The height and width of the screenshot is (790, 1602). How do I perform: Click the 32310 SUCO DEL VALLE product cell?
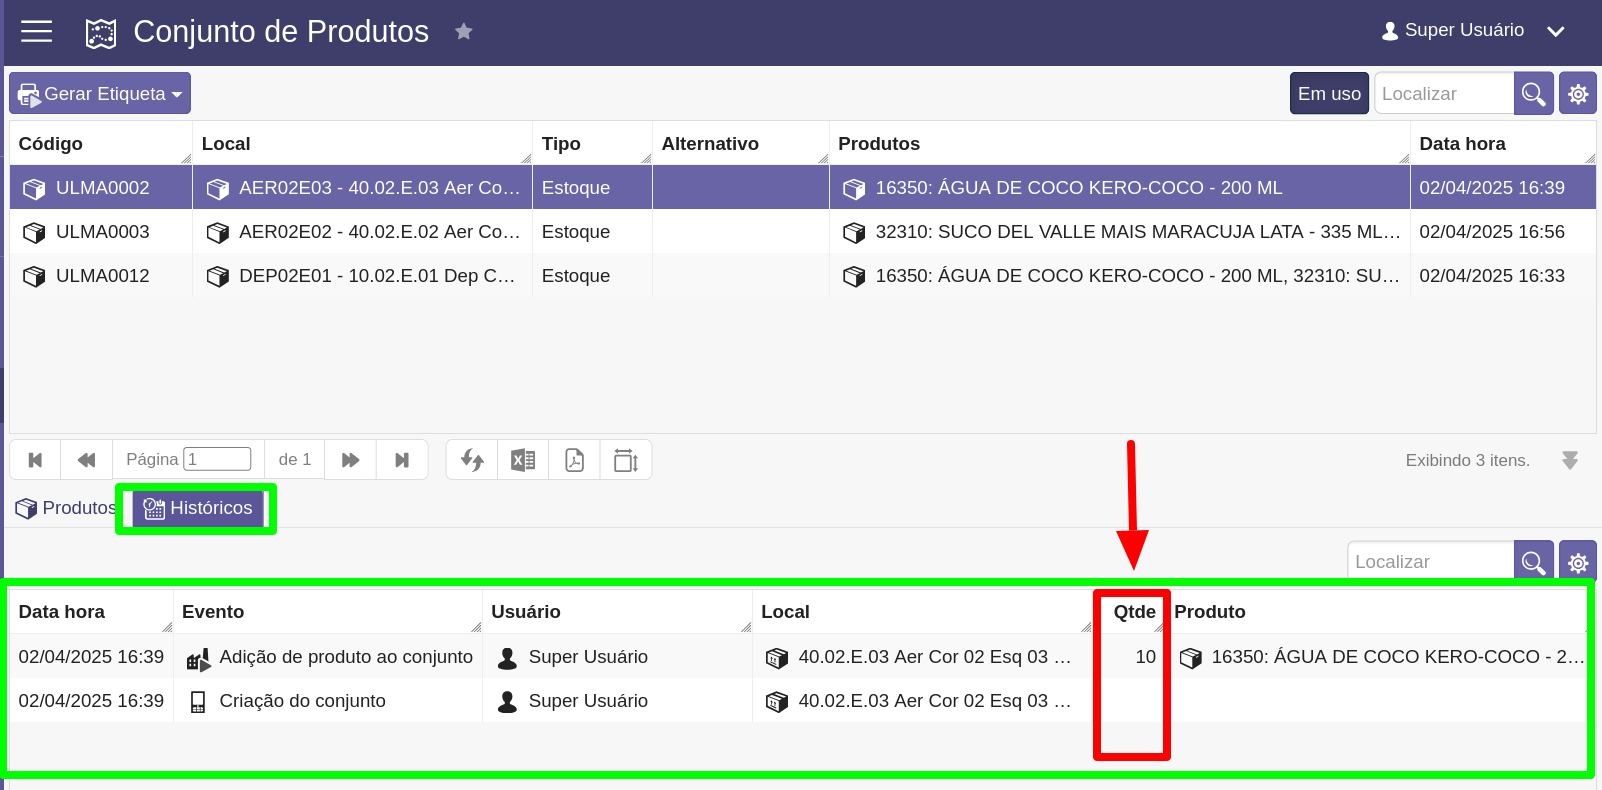1120,232
